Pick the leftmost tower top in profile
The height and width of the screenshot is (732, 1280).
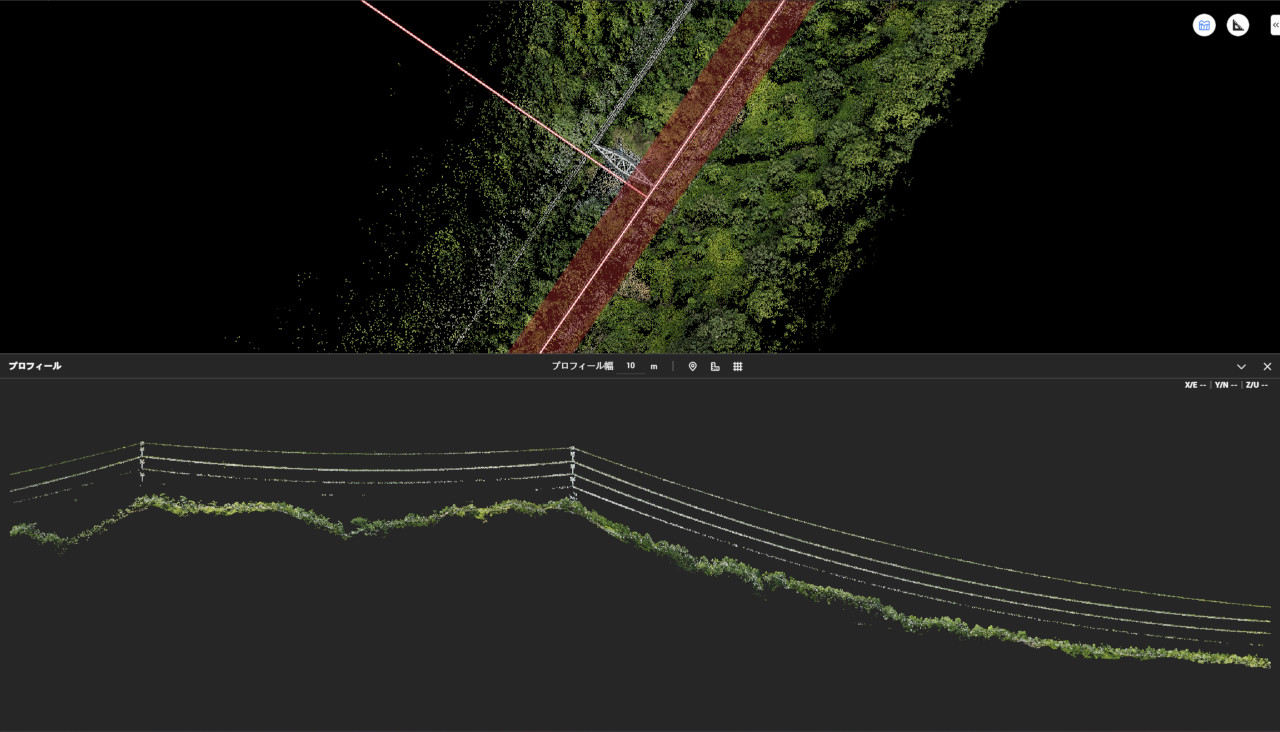coord(142,443)
